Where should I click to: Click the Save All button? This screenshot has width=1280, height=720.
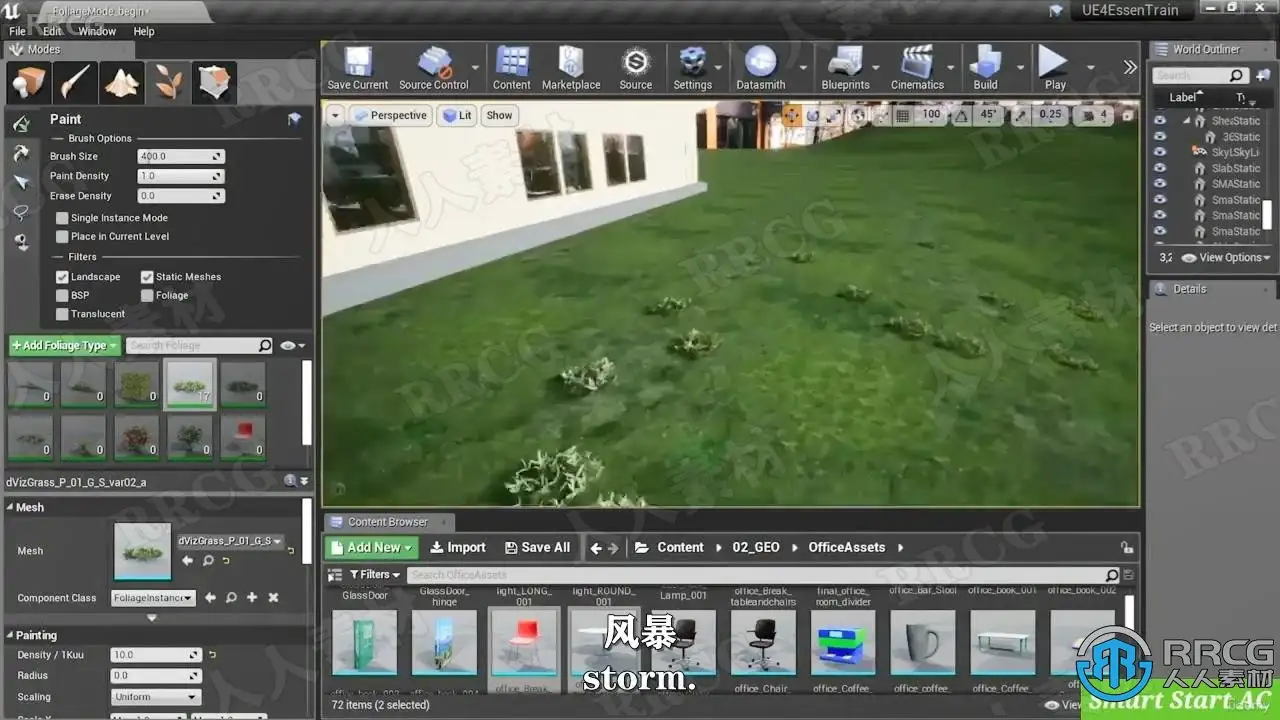538,547
